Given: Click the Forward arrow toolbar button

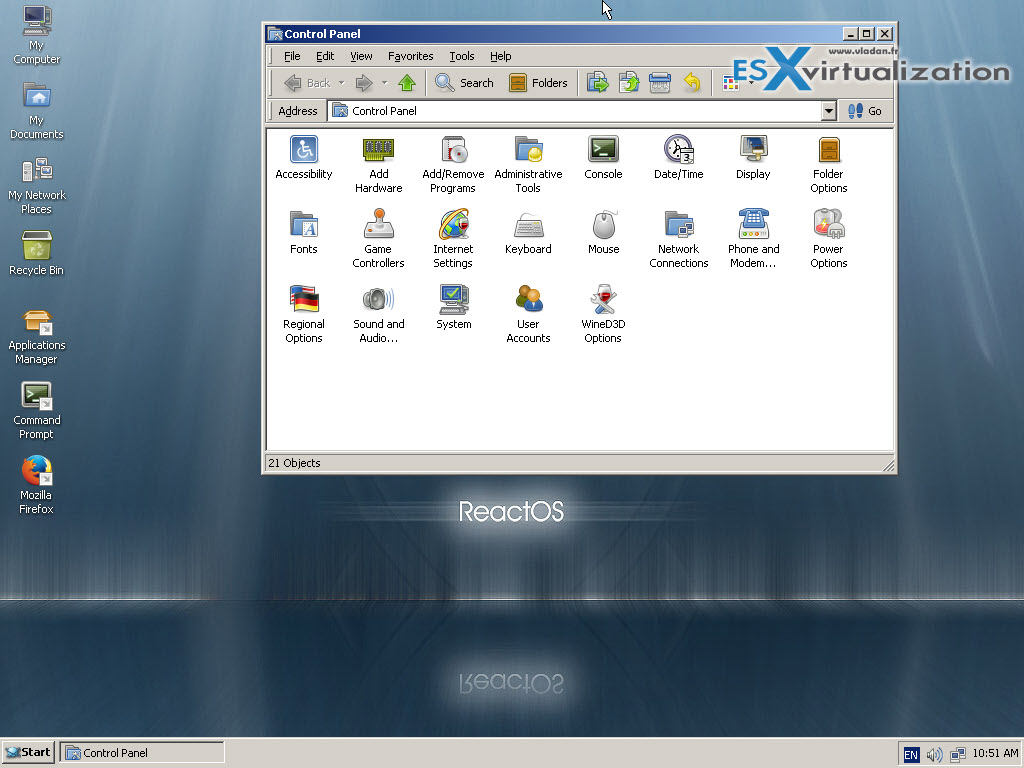Looking at the screenshot, I should (x=364, y=83).
